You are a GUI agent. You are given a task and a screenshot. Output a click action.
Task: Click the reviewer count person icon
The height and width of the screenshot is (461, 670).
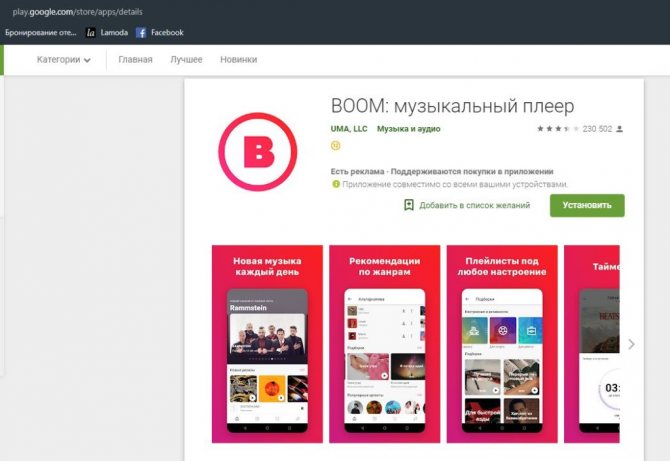(x=620, y=129)
